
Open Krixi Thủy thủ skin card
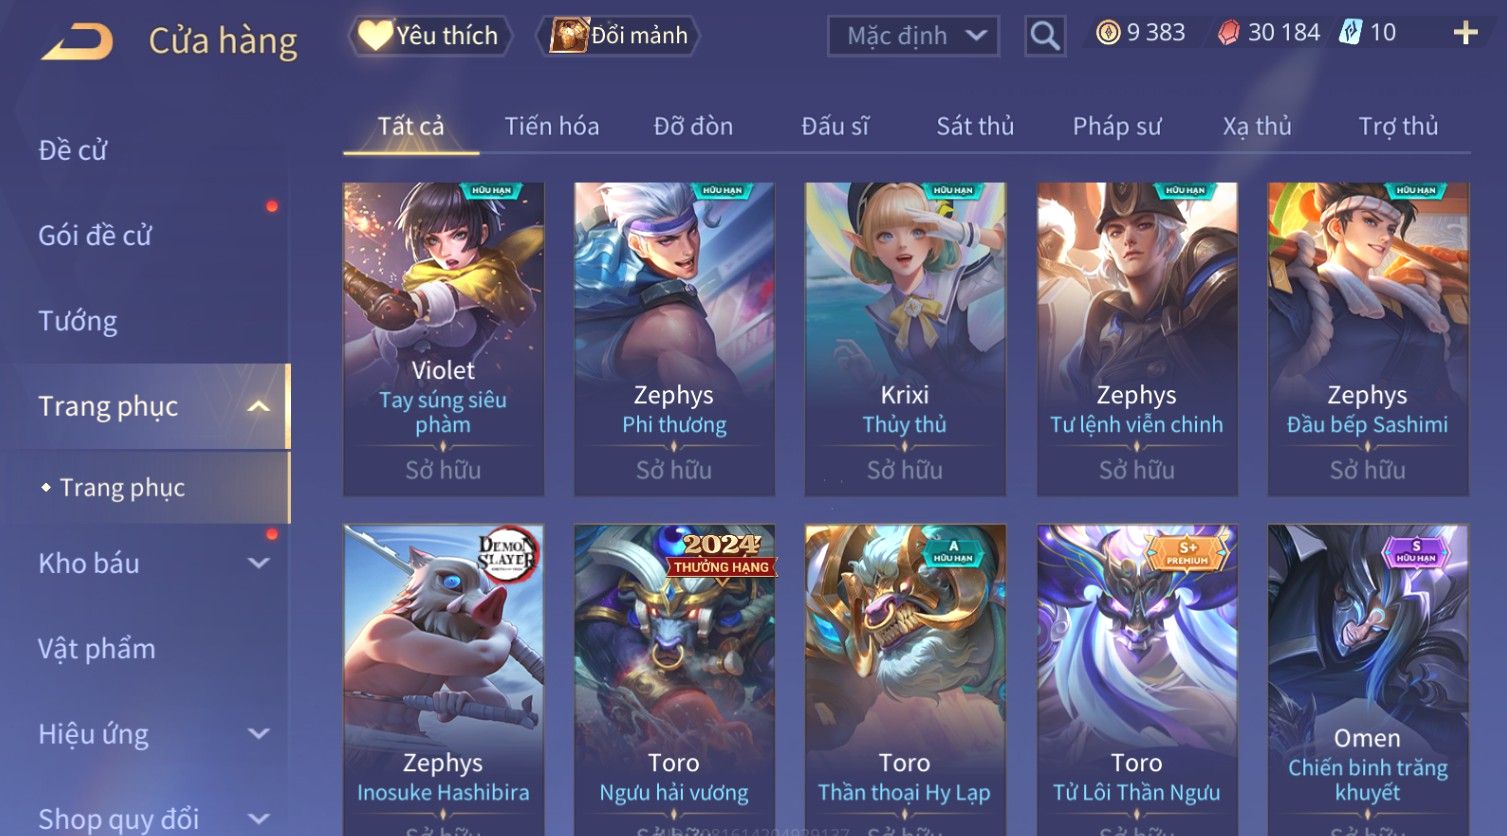coord(905,339)
